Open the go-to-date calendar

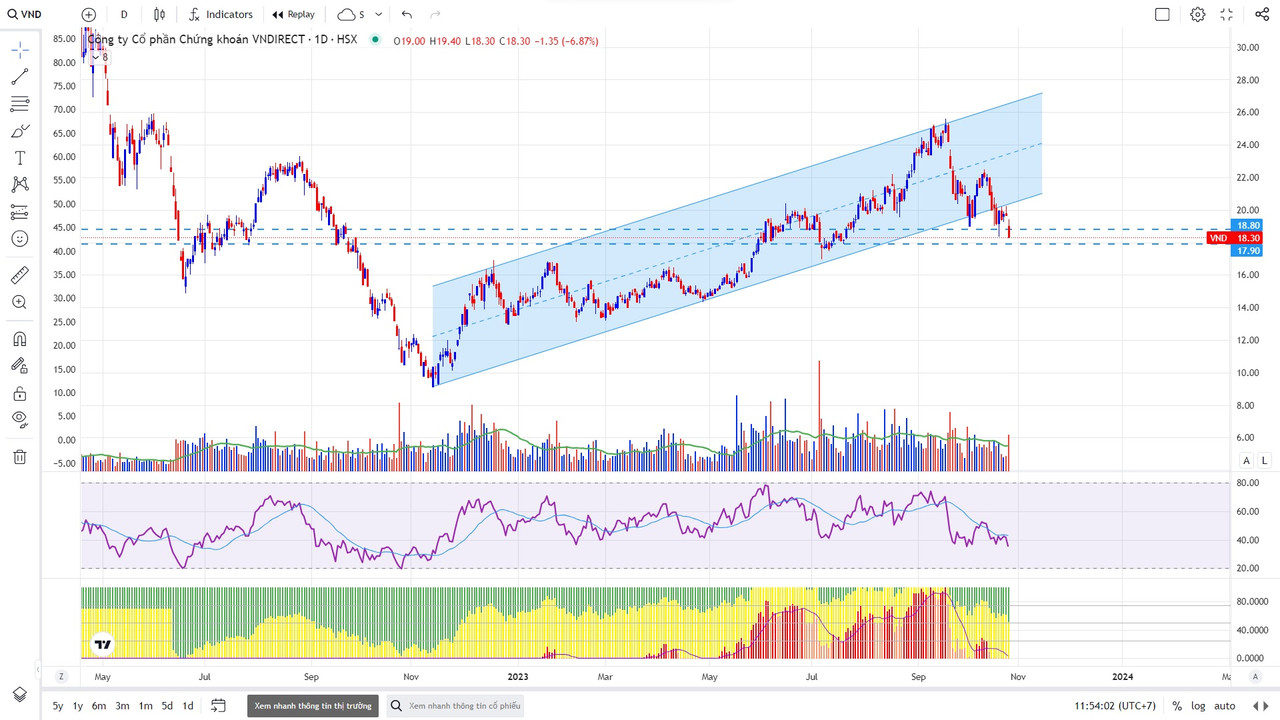[219, 706]
